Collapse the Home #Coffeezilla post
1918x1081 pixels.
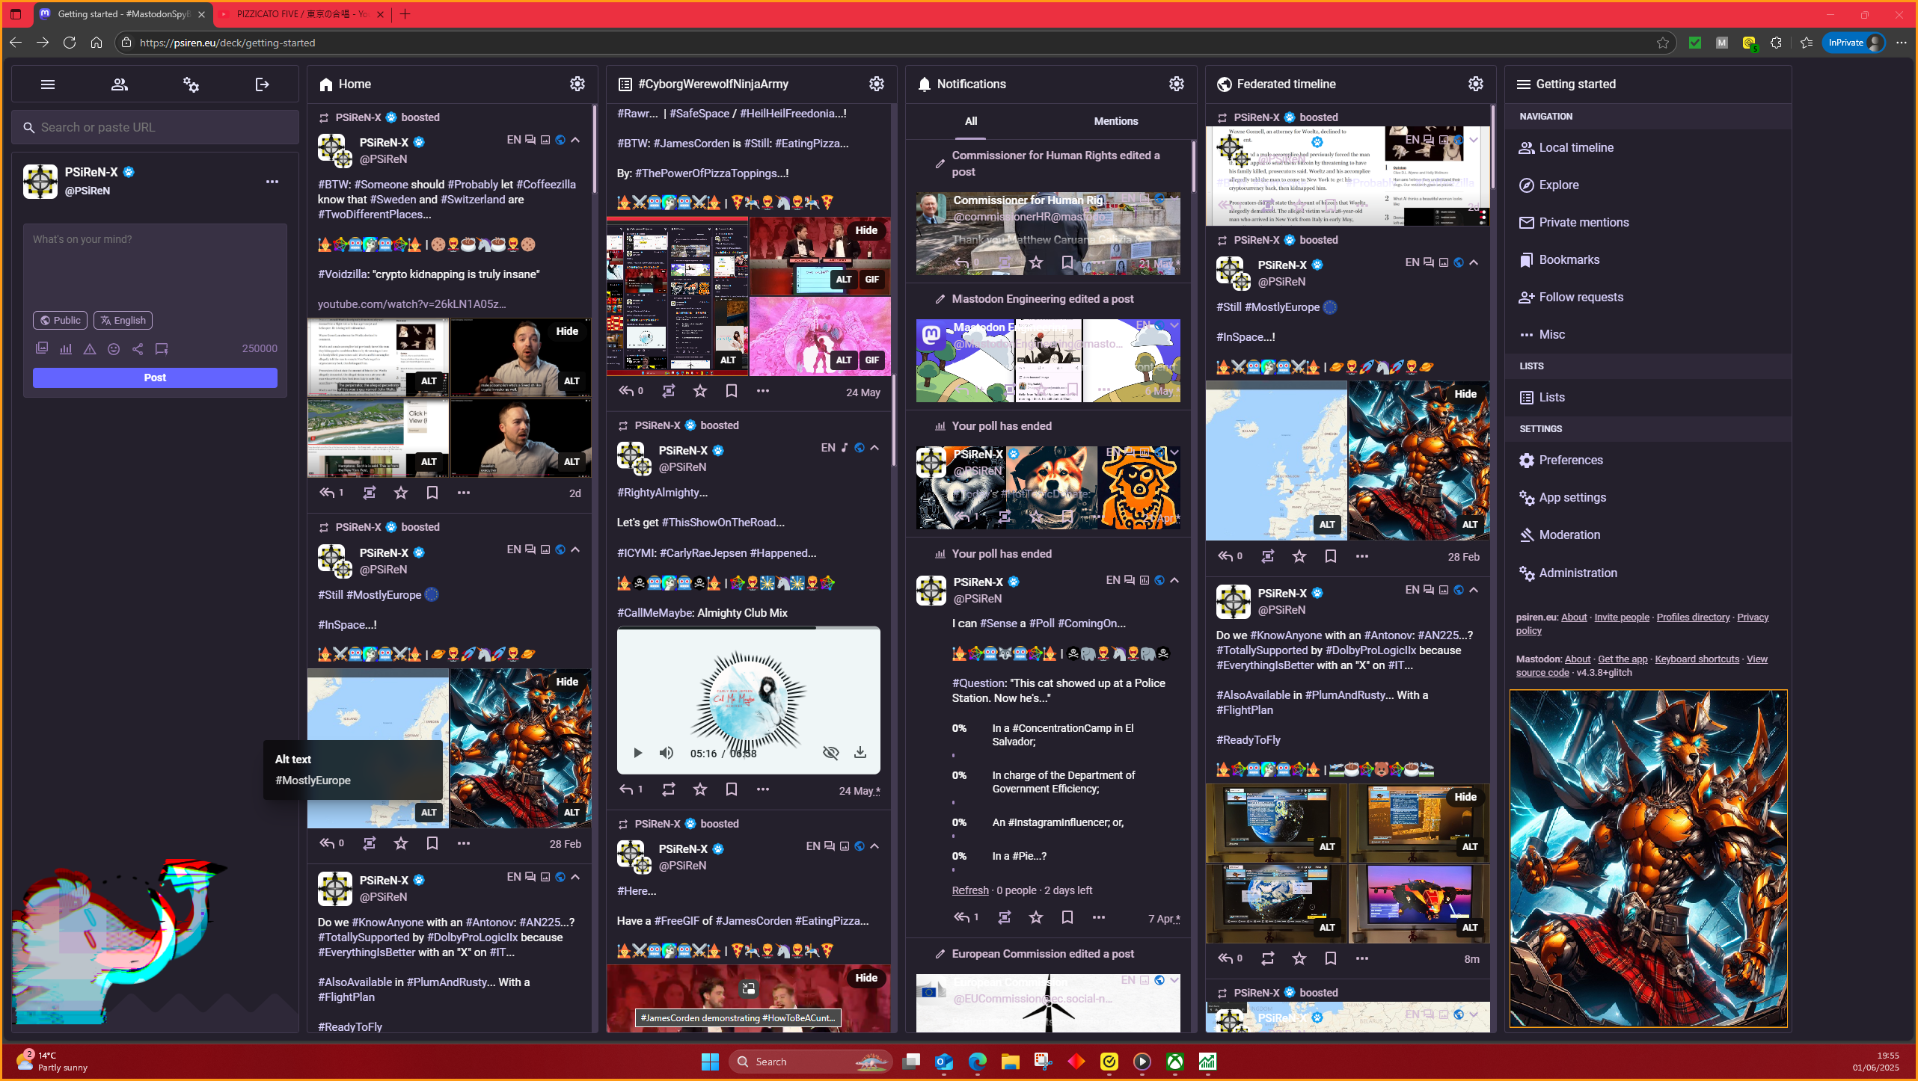coord(575,140)
